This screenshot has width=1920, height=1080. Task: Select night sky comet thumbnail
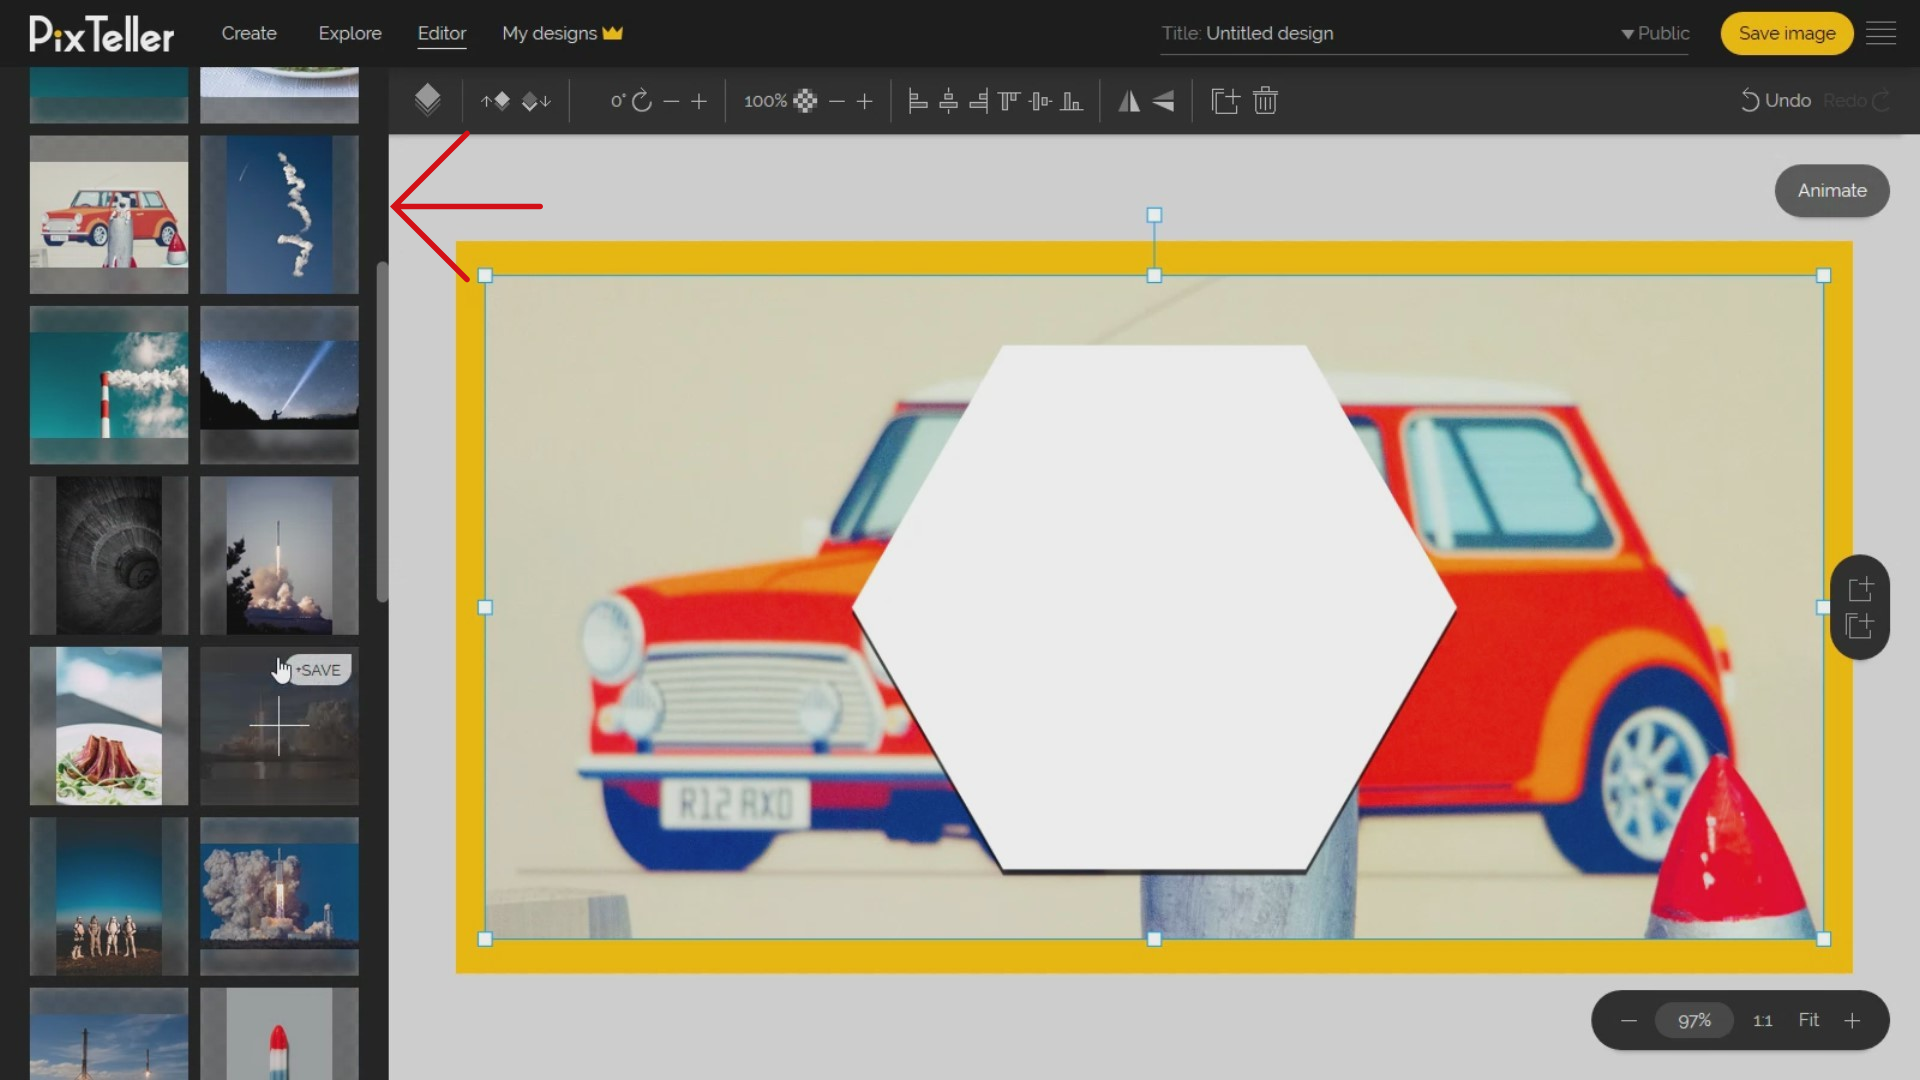[279, 385]
